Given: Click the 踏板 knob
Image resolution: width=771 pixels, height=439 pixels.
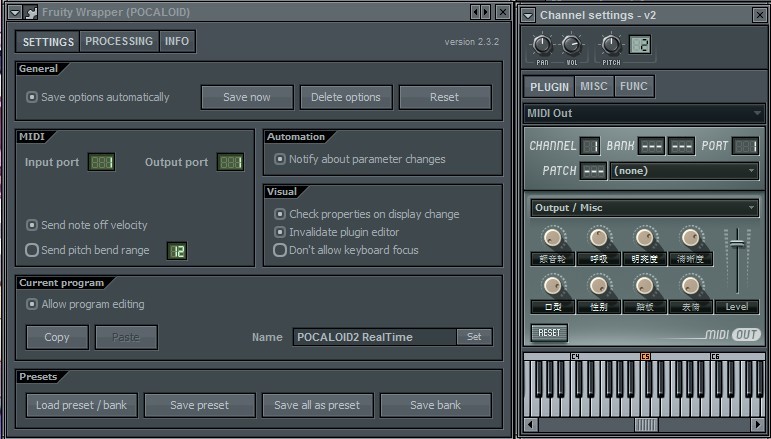Looking at the screenshot, I should click(644, 286).
